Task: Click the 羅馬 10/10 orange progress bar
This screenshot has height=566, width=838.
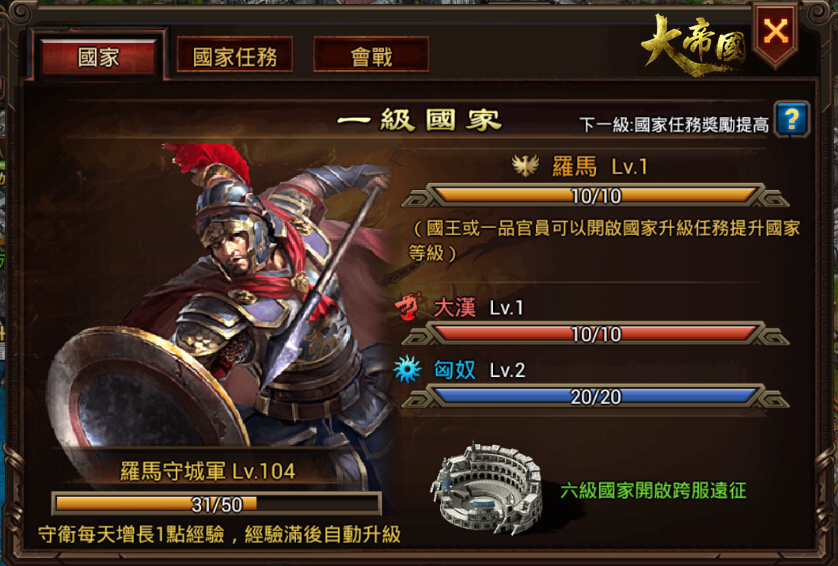Action: coord(596,196)
